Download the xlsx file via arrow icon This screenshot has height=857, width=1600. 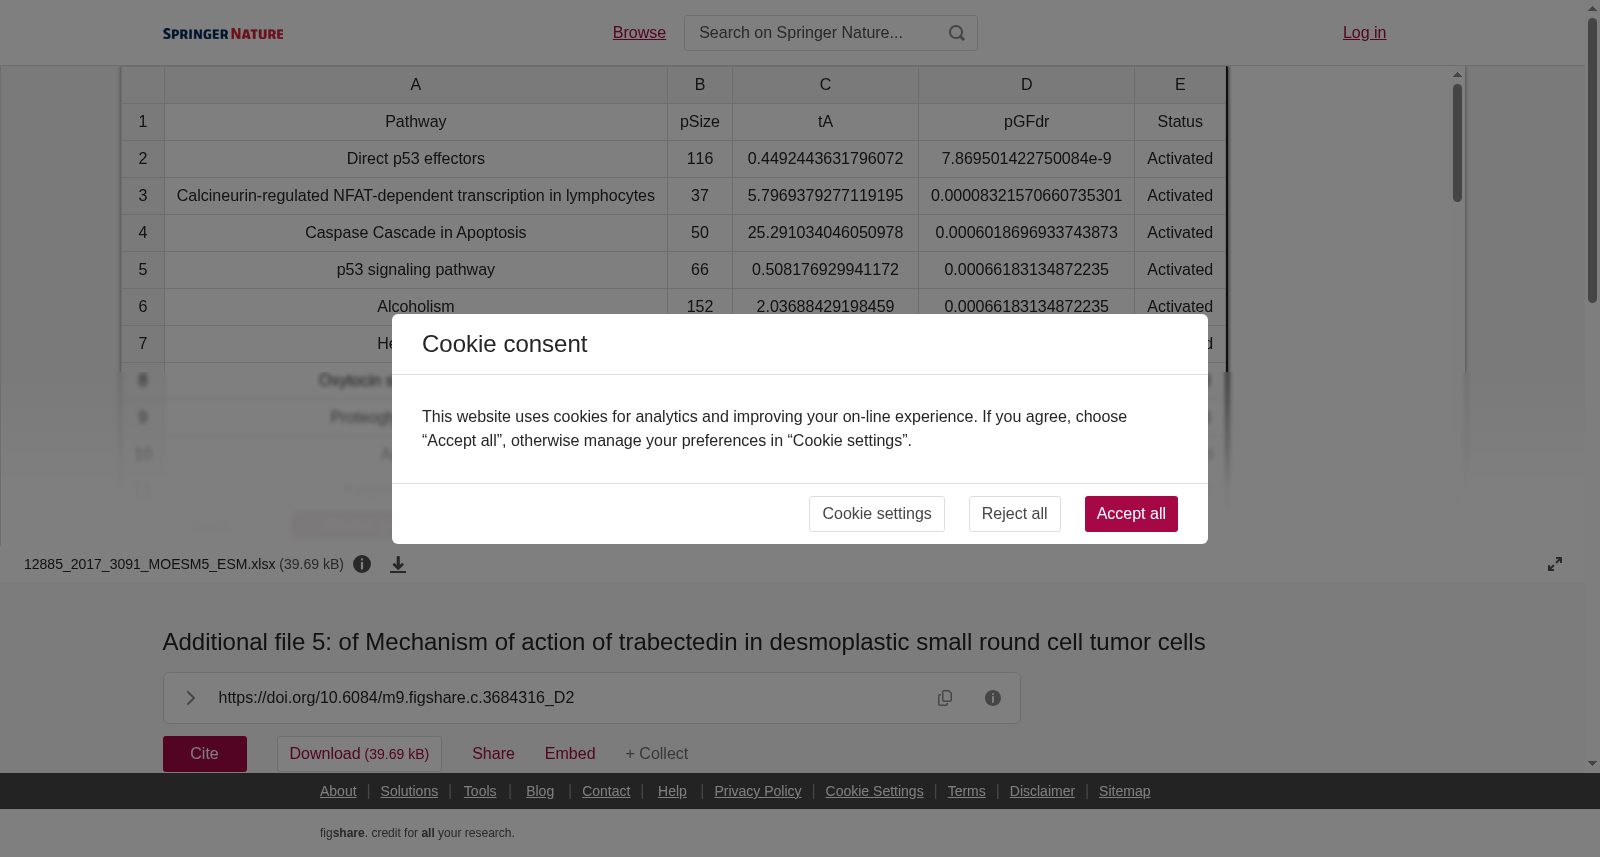tap(398, 565)
